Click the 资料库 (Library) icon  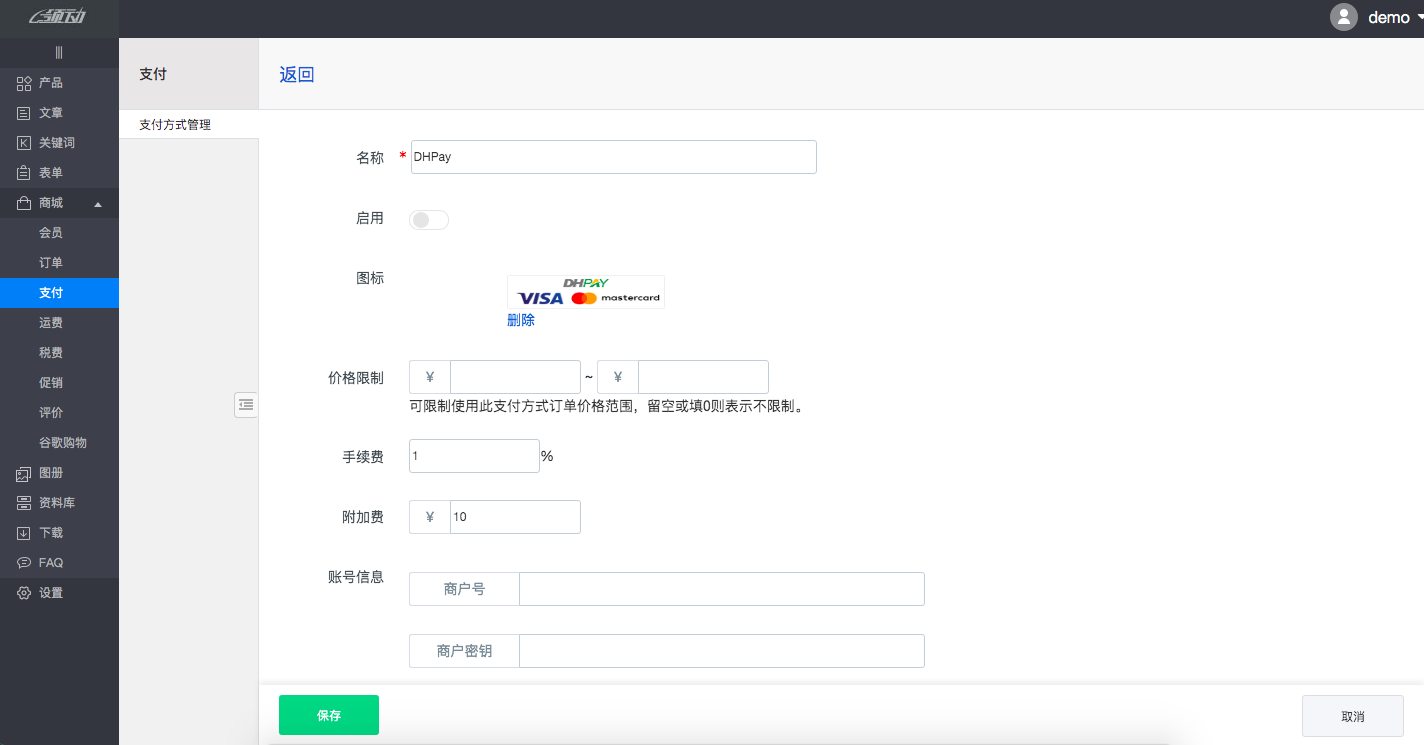click(24, 503)
